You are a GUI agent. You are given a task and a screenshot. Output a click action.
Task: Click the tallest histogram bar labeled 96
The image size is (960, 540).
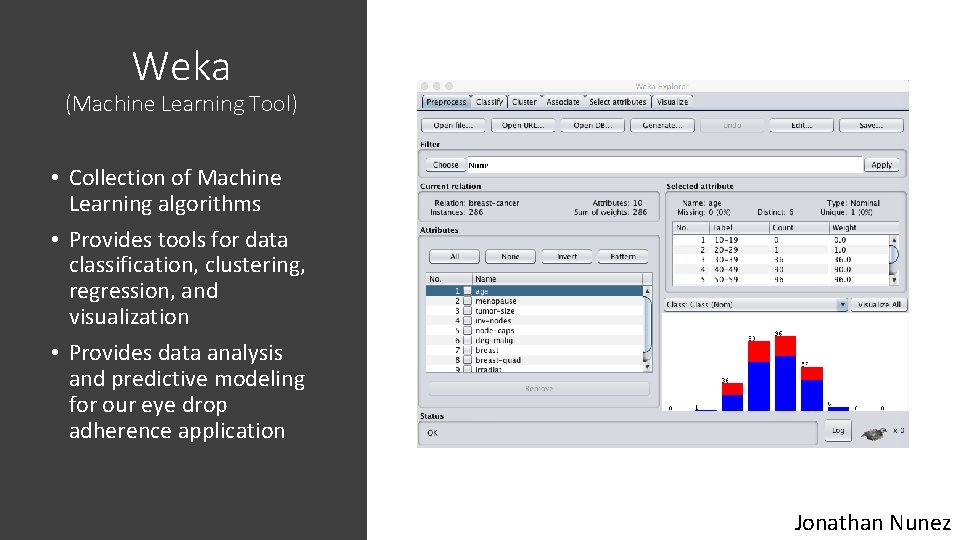(x=785, y=373)
